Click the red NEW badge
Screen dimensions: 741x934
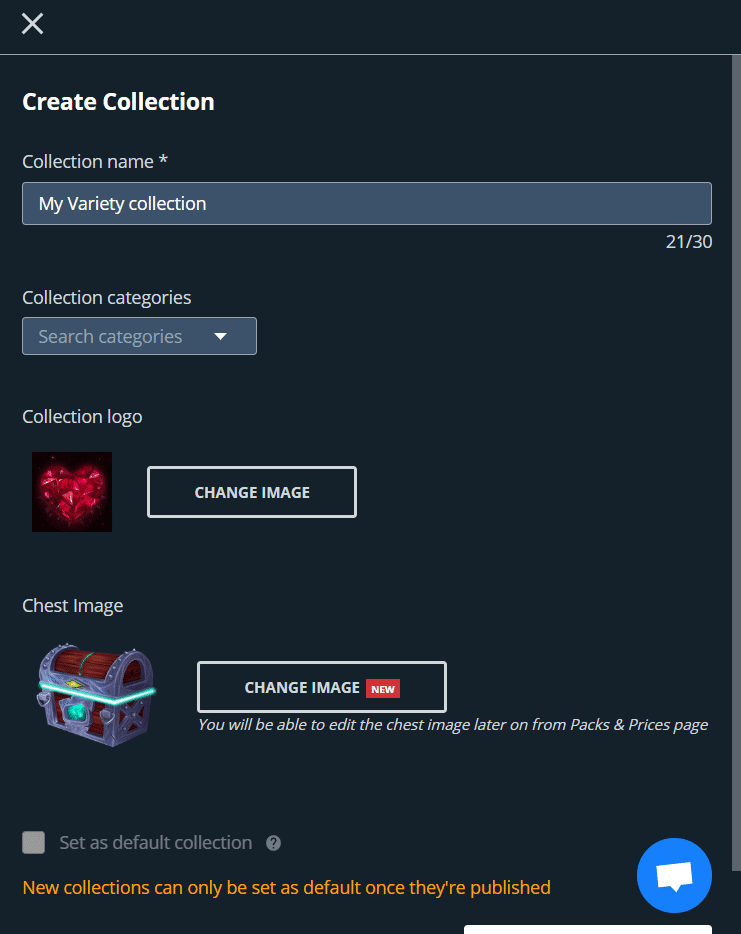[x=383, y=689]
